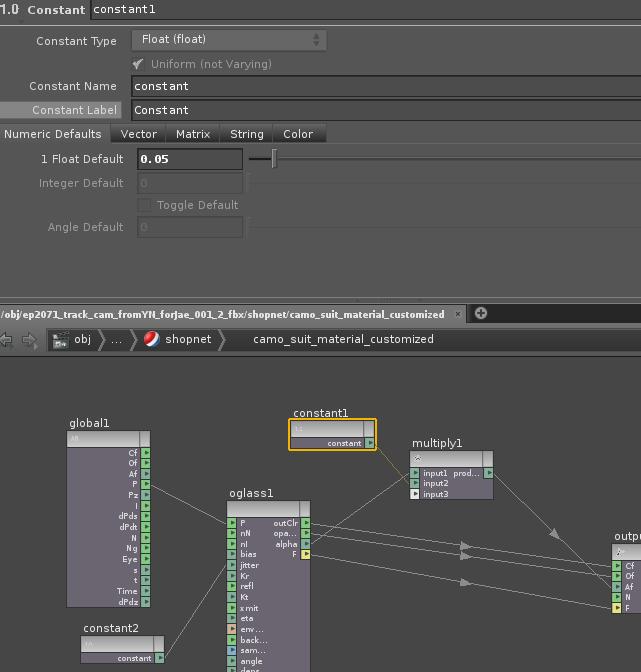
Task: Go back with the left arrow icon
Action: click(x=7, y=340)
